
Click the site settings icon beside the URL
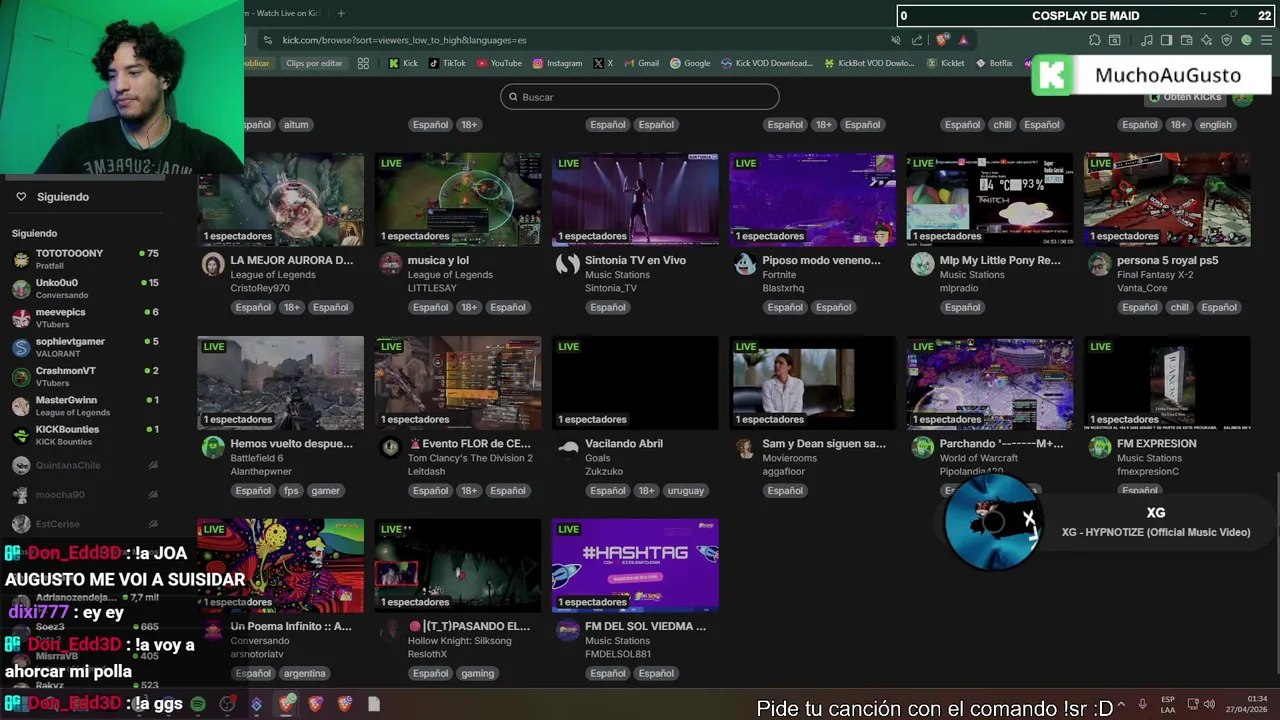click(266, 40)
